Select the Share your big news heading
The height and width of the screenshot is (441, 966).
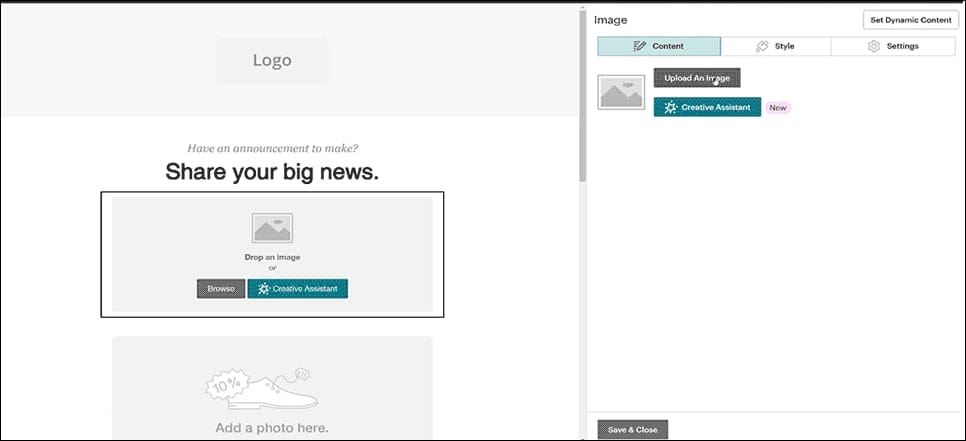pos(272,172)
